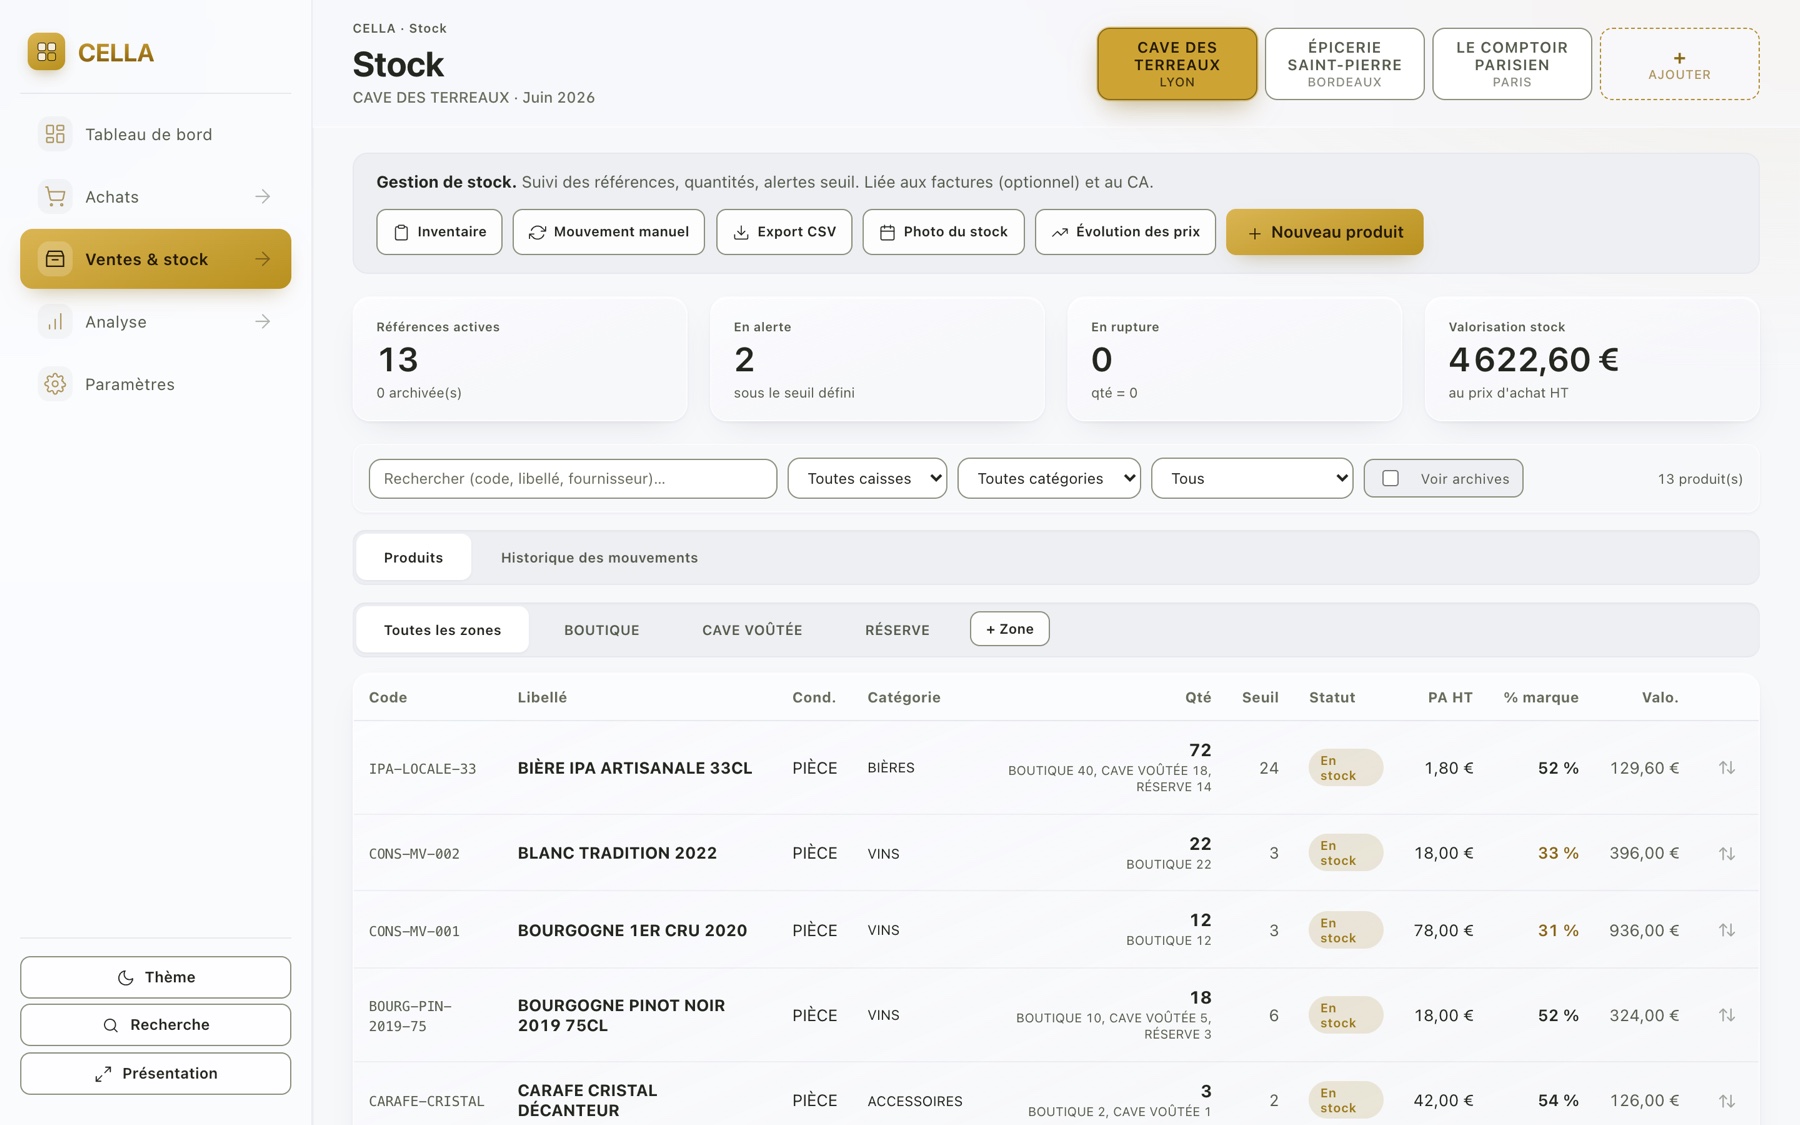The width and height of the screenshot is (1800, 1125).
Task: Click the Code column header
Action: point(388,697)
